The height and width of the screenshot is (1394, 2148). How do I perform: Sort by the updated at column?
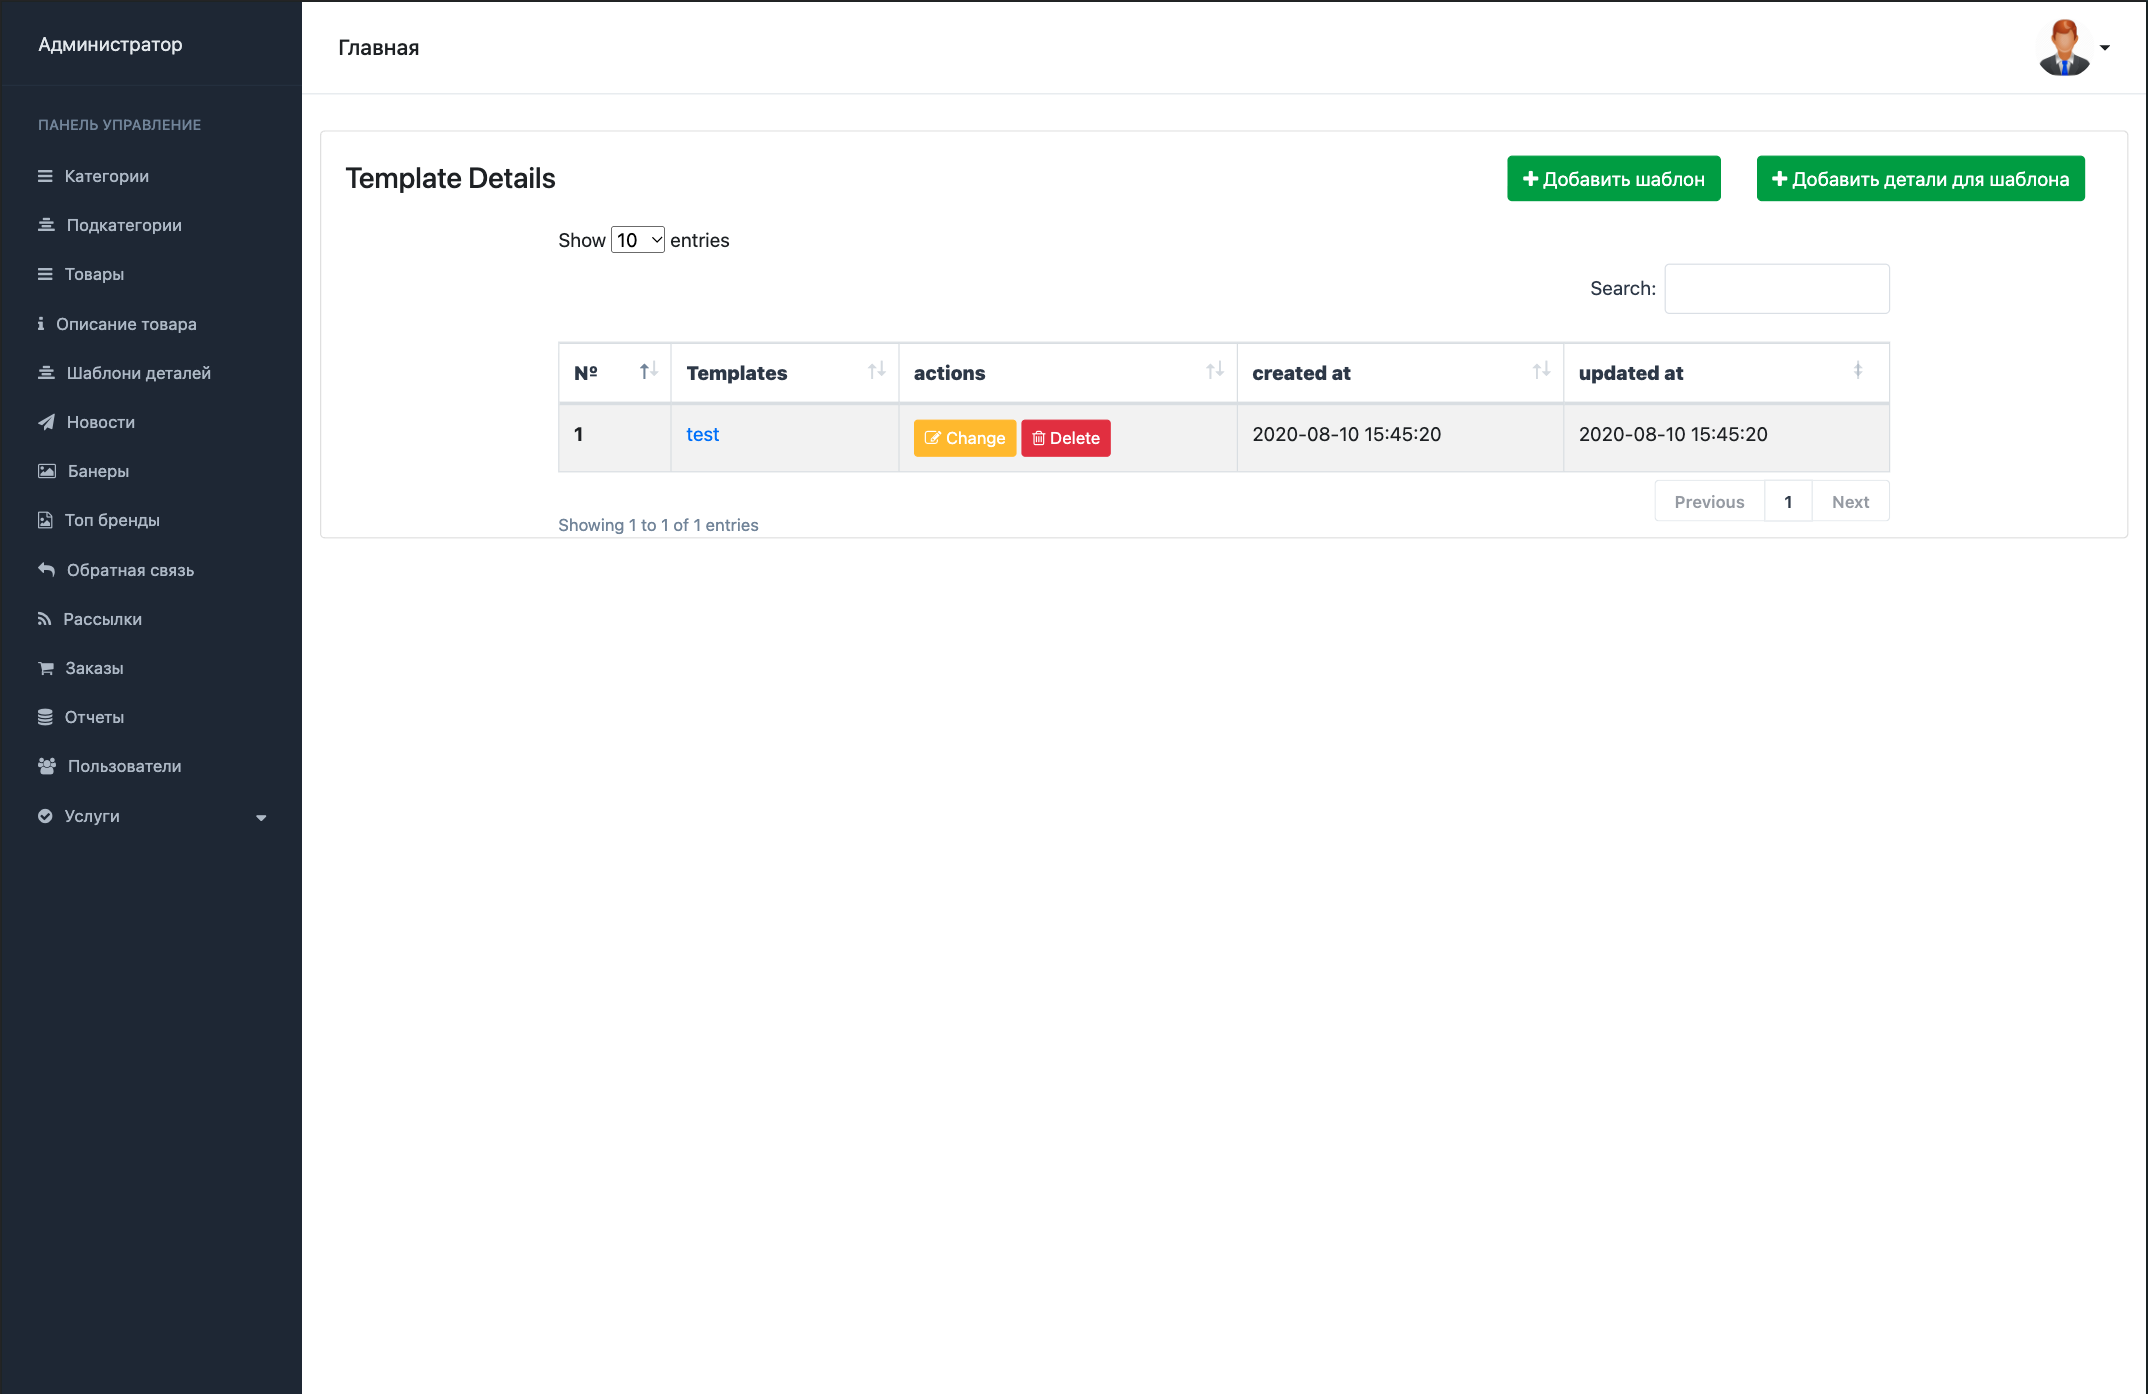(x=1726, y=373)
